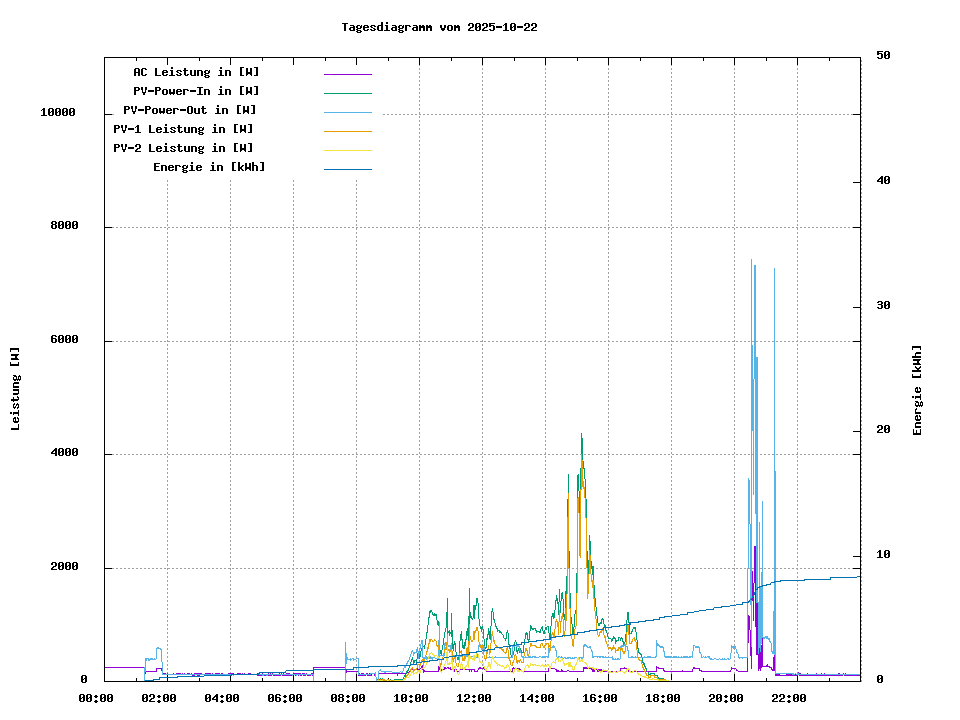Select the 20:00 time axis tick label
Viewport: 960px width, 720px height.
coord(727,698)
